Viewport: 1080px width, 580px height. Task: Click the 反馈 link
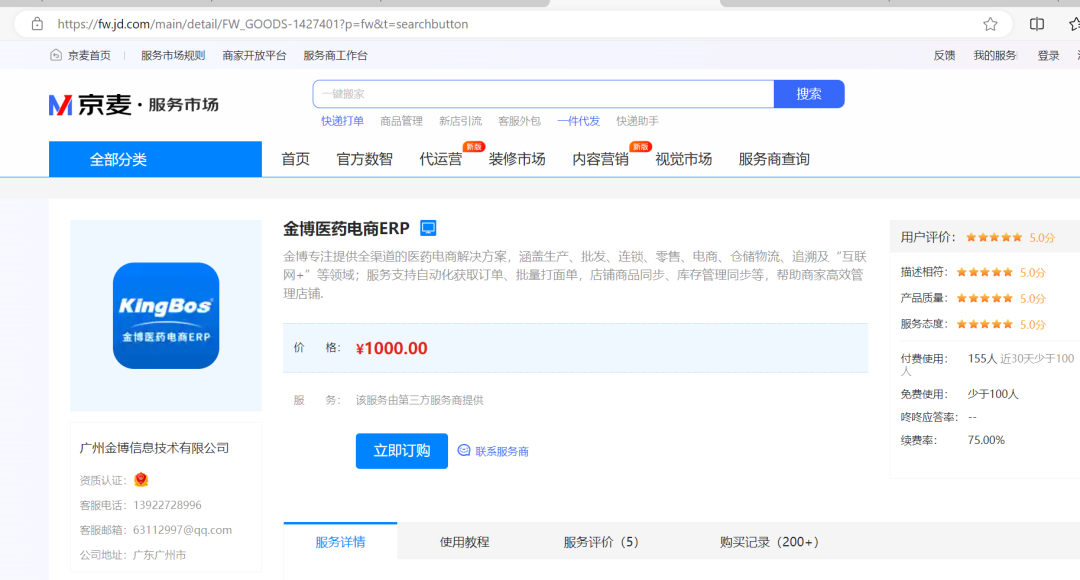pos(944,55)
